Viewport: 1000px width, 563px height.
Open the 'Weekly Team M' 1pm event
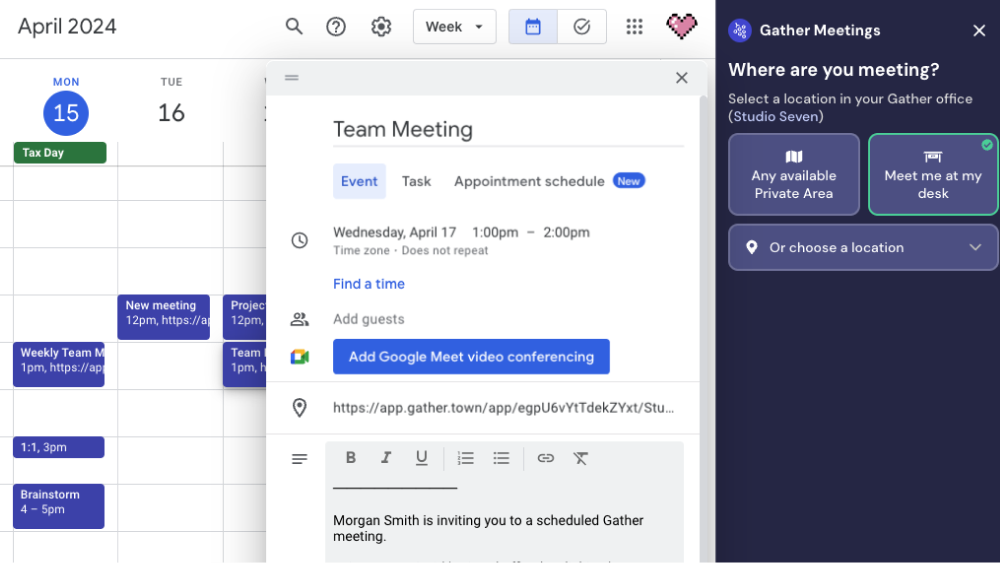(59, 364)
